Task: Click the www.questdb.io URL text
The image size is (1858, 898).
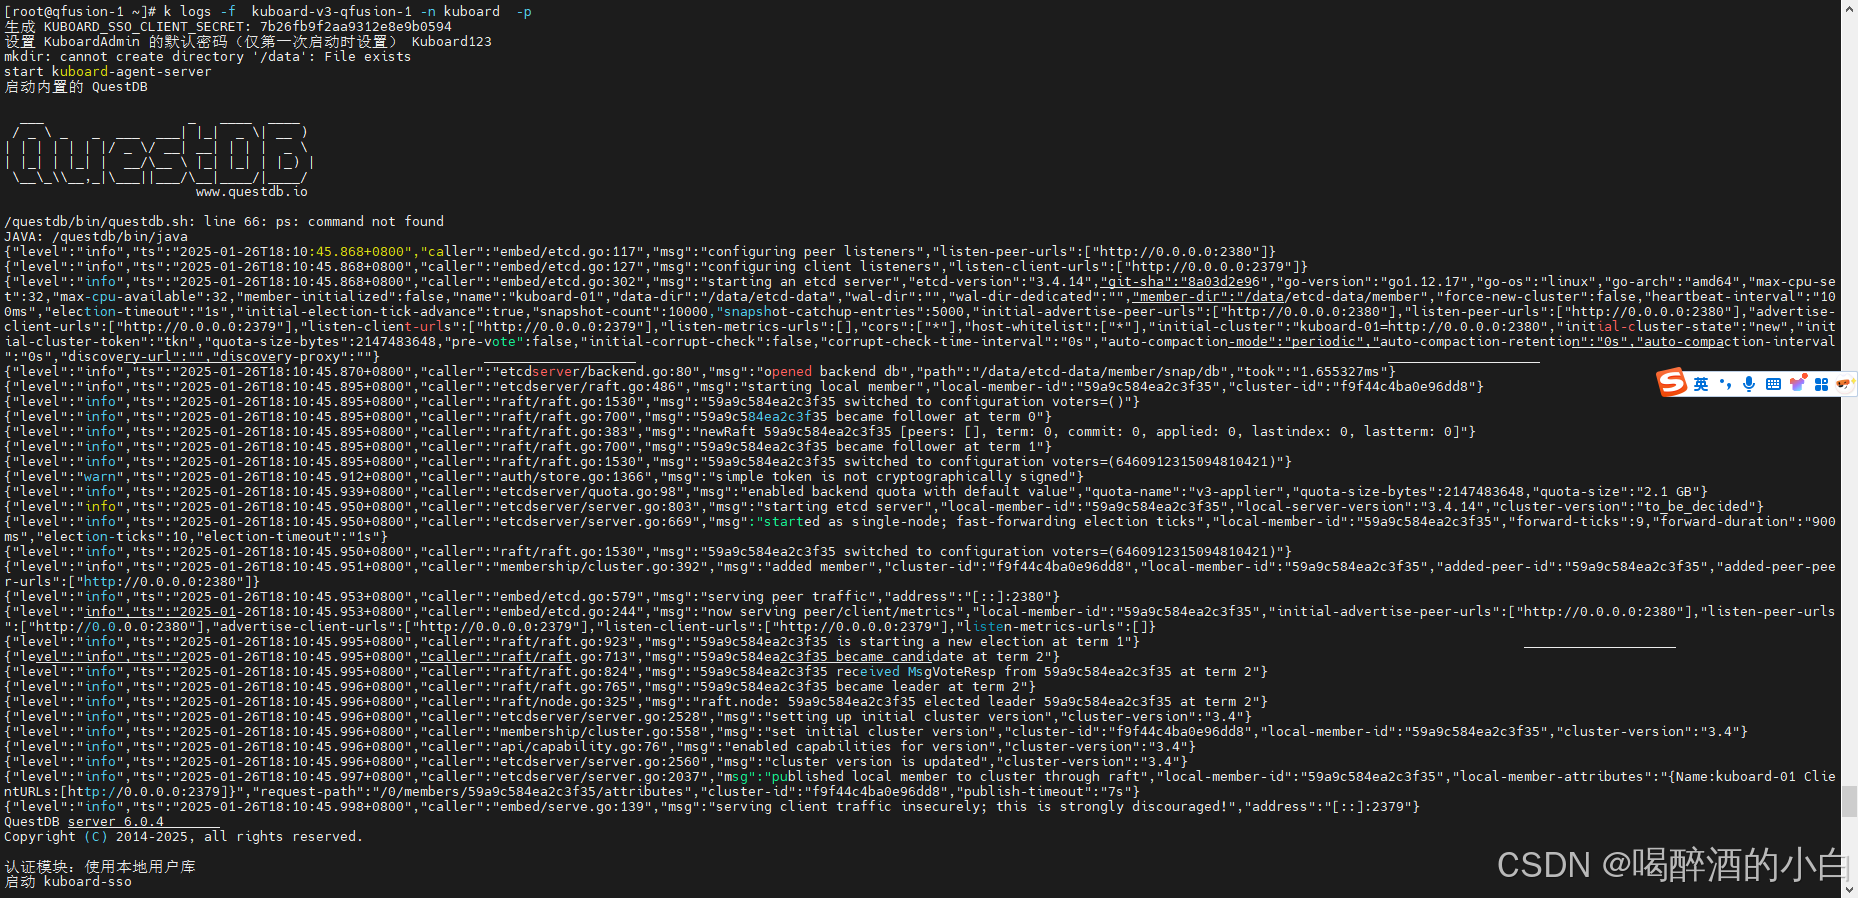Action: (251, 192)
